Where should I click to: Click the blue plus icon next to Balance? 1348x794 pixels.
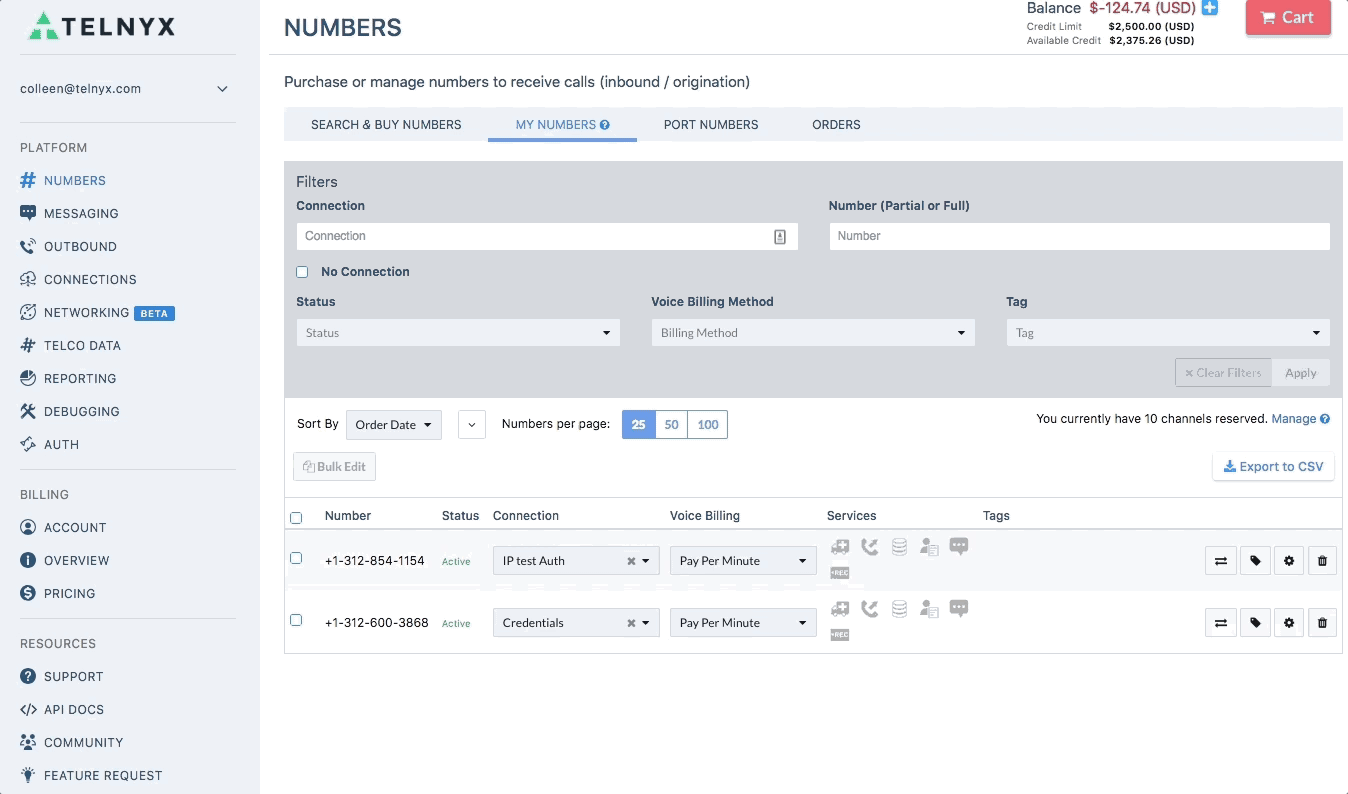pyautogui.click(x=1210, y=8)
